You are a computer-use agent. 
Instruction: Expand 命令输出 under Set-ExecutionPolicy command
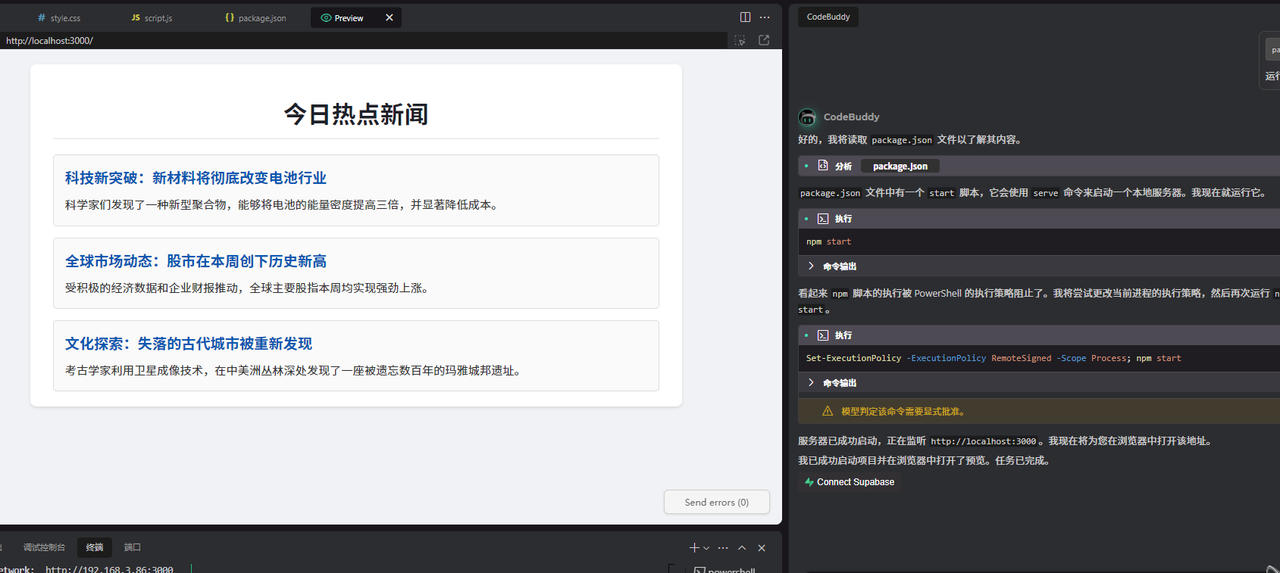pos(832,382)
